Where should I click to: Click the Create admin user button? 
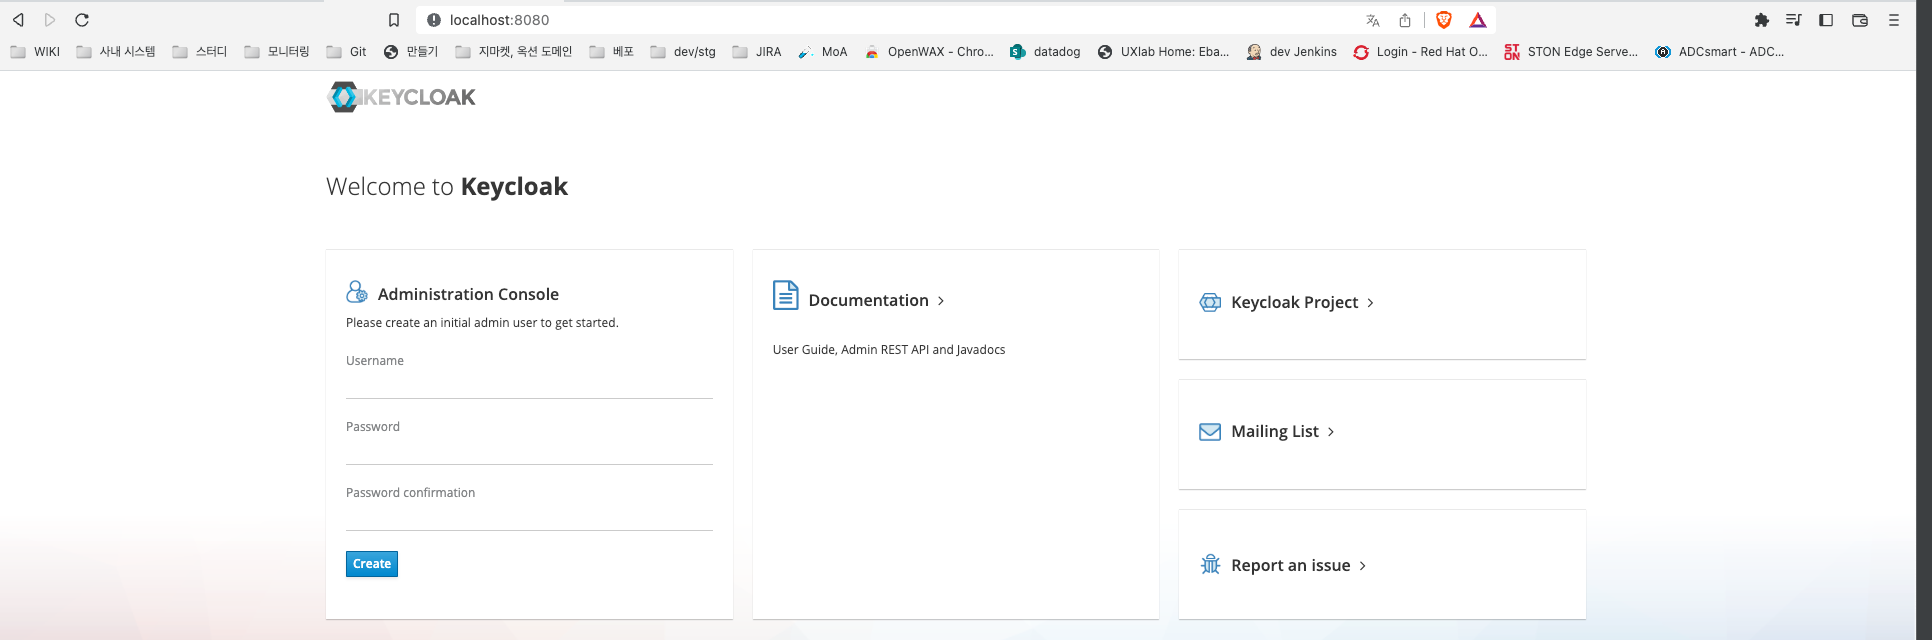point(372,564)
